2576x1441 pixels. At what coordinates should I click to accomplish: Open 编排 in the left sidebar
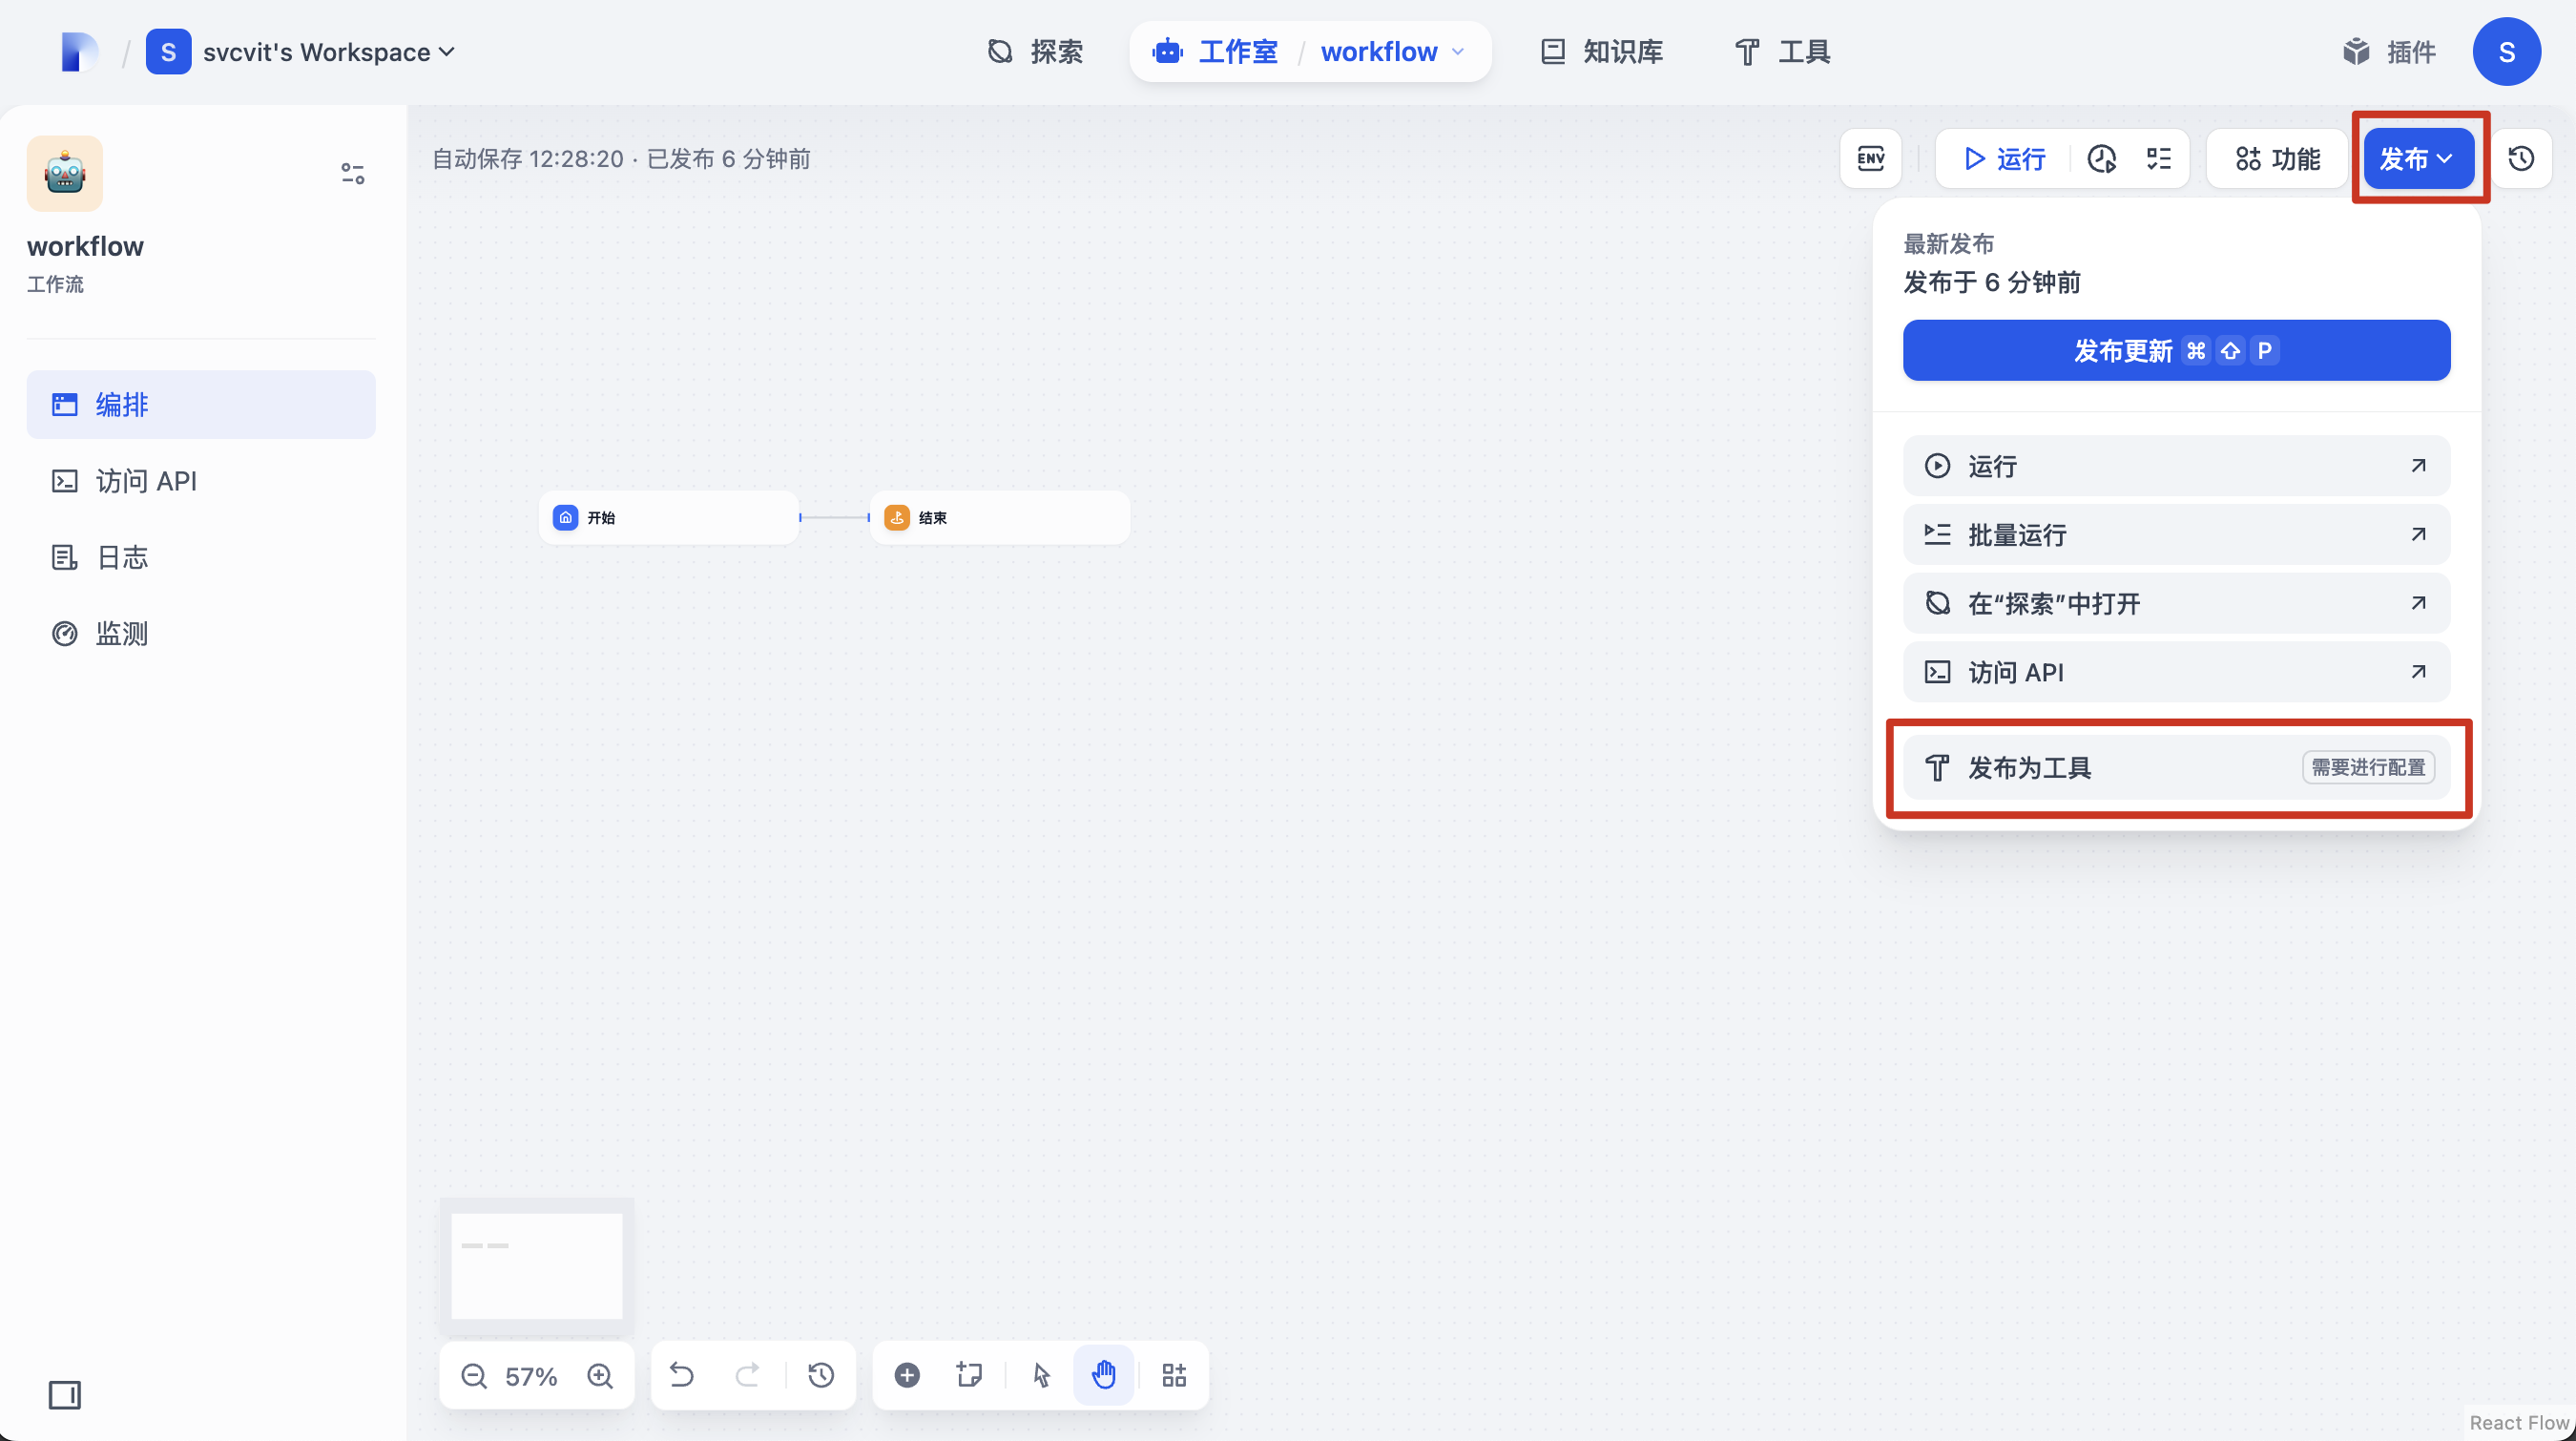(120, 404)
